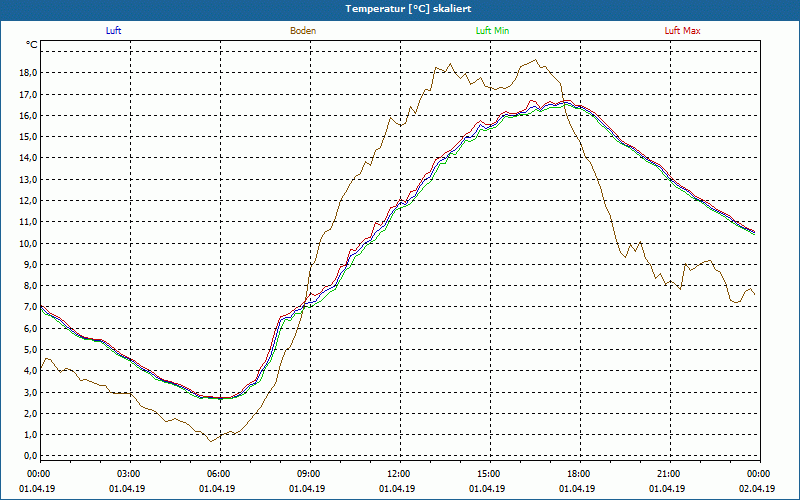Click the 12:00 time axis label
This screenshot has width=800, height=500.
(397, 474)
